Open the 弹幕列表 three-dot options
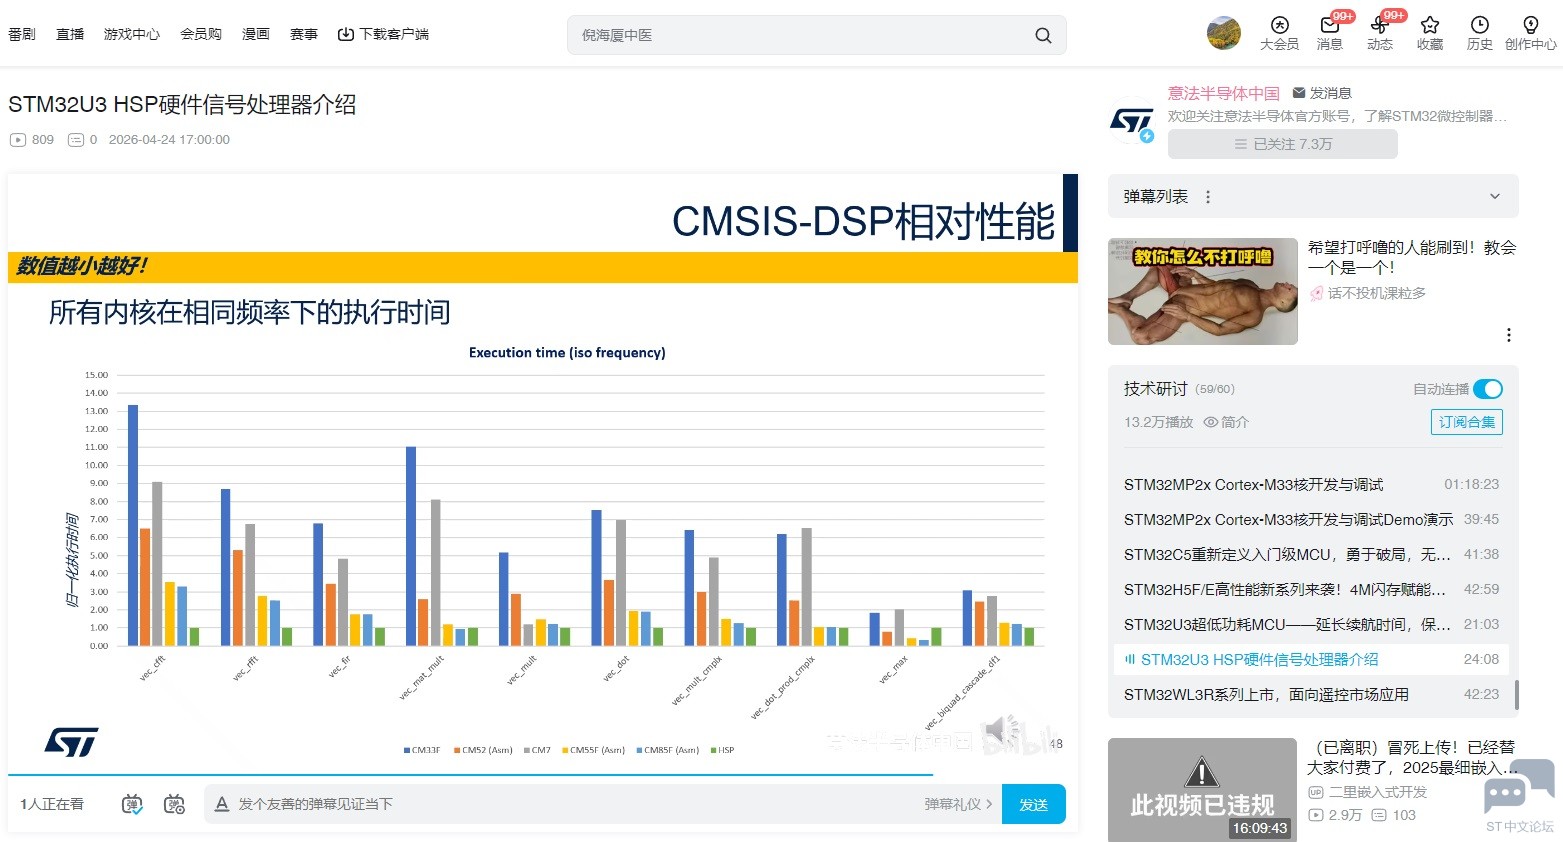Screen dimensions: 1563x842 coord(1208,197)
